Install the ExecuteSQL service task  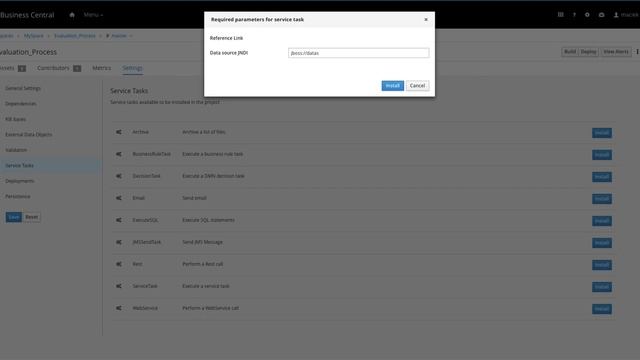602,221
